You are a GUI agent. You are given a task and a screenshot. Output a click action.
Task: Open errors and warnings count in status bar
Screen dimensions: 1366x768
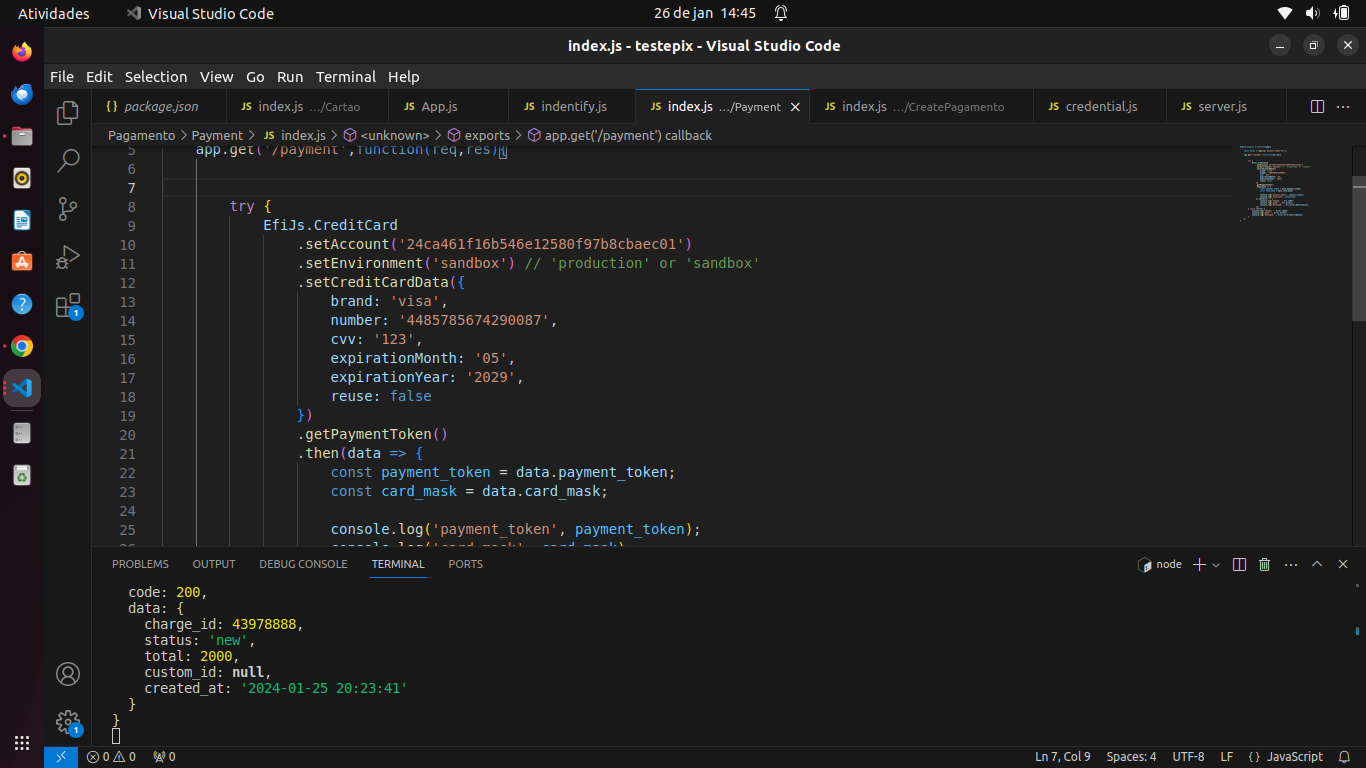pyautogui.click(x=111, y=757)
